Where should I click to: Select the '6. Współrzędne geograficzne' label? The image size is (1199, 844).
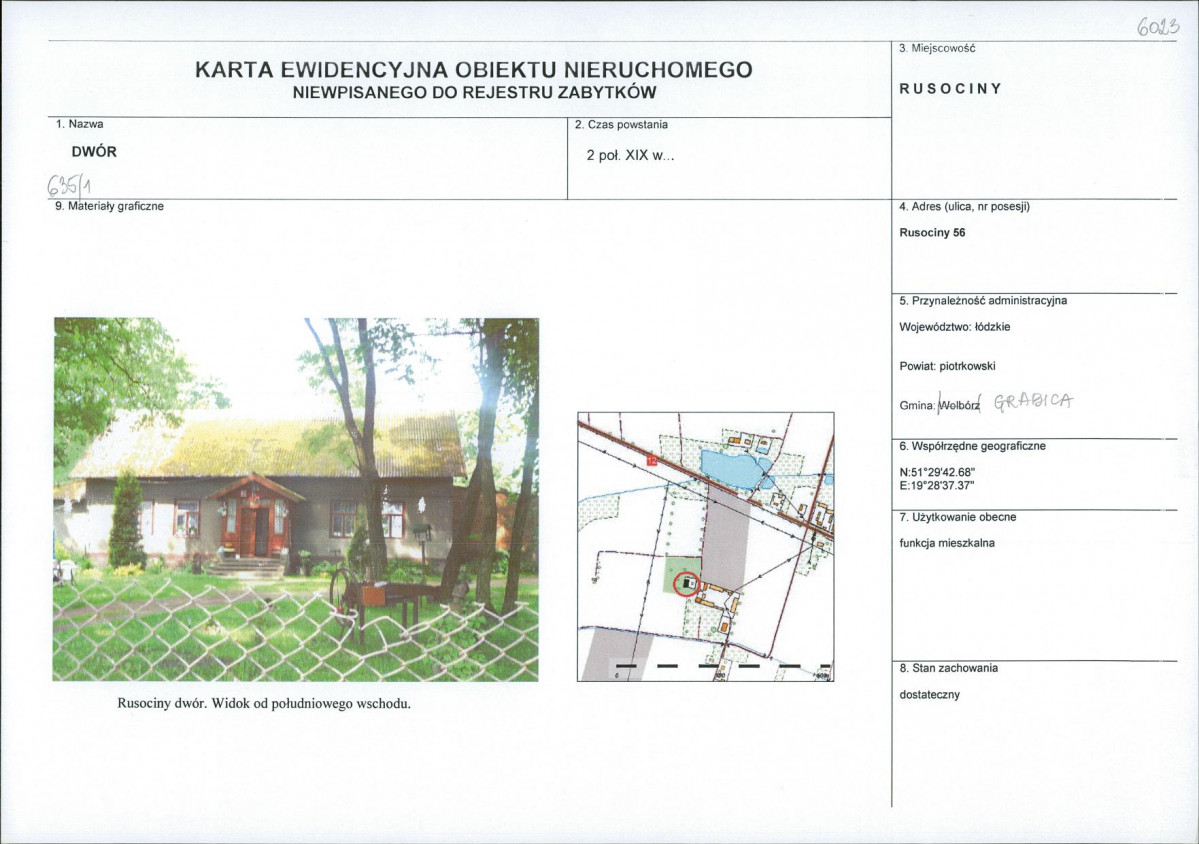click(972, 446)
